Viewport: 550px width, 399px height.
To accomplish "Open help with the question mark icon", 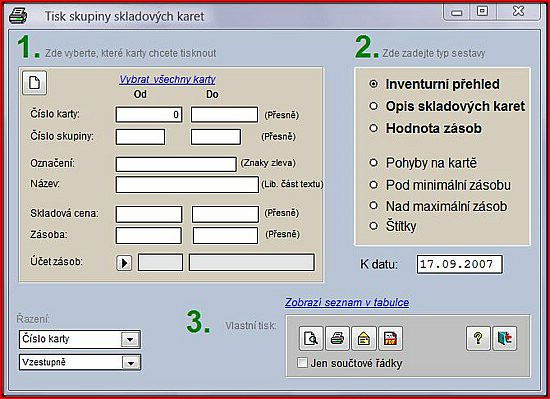I will [478, 338].
